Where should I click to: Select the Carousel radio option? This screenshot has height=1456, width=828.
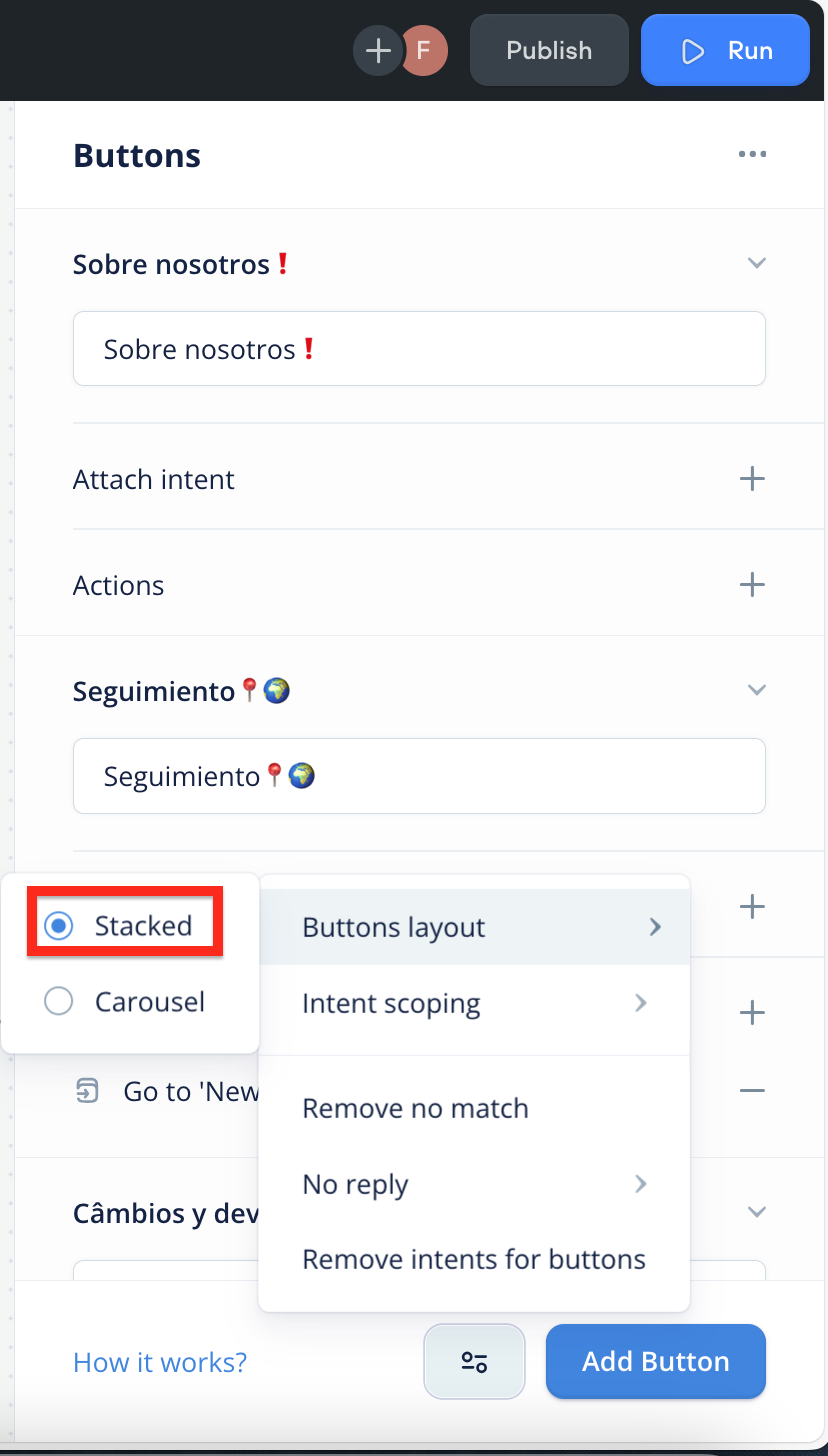(x=59, y=1001)
